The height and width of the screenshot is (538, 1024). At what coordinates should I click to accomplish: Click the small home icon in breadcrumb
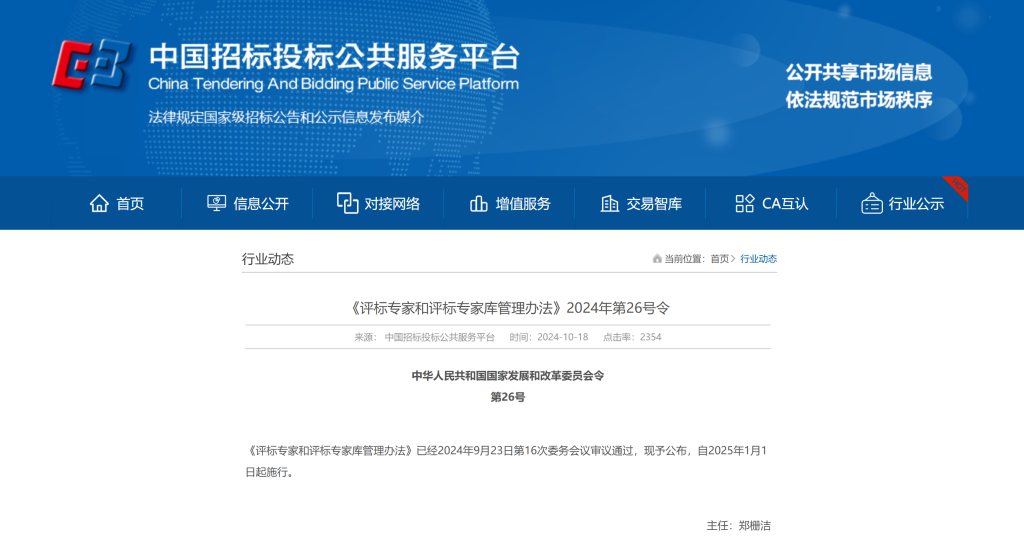[657, 259]
